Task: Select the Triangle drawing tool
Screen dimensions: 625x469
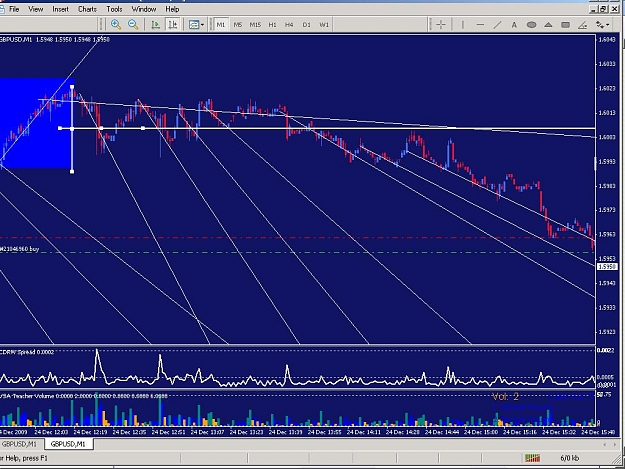Action: 548,25
